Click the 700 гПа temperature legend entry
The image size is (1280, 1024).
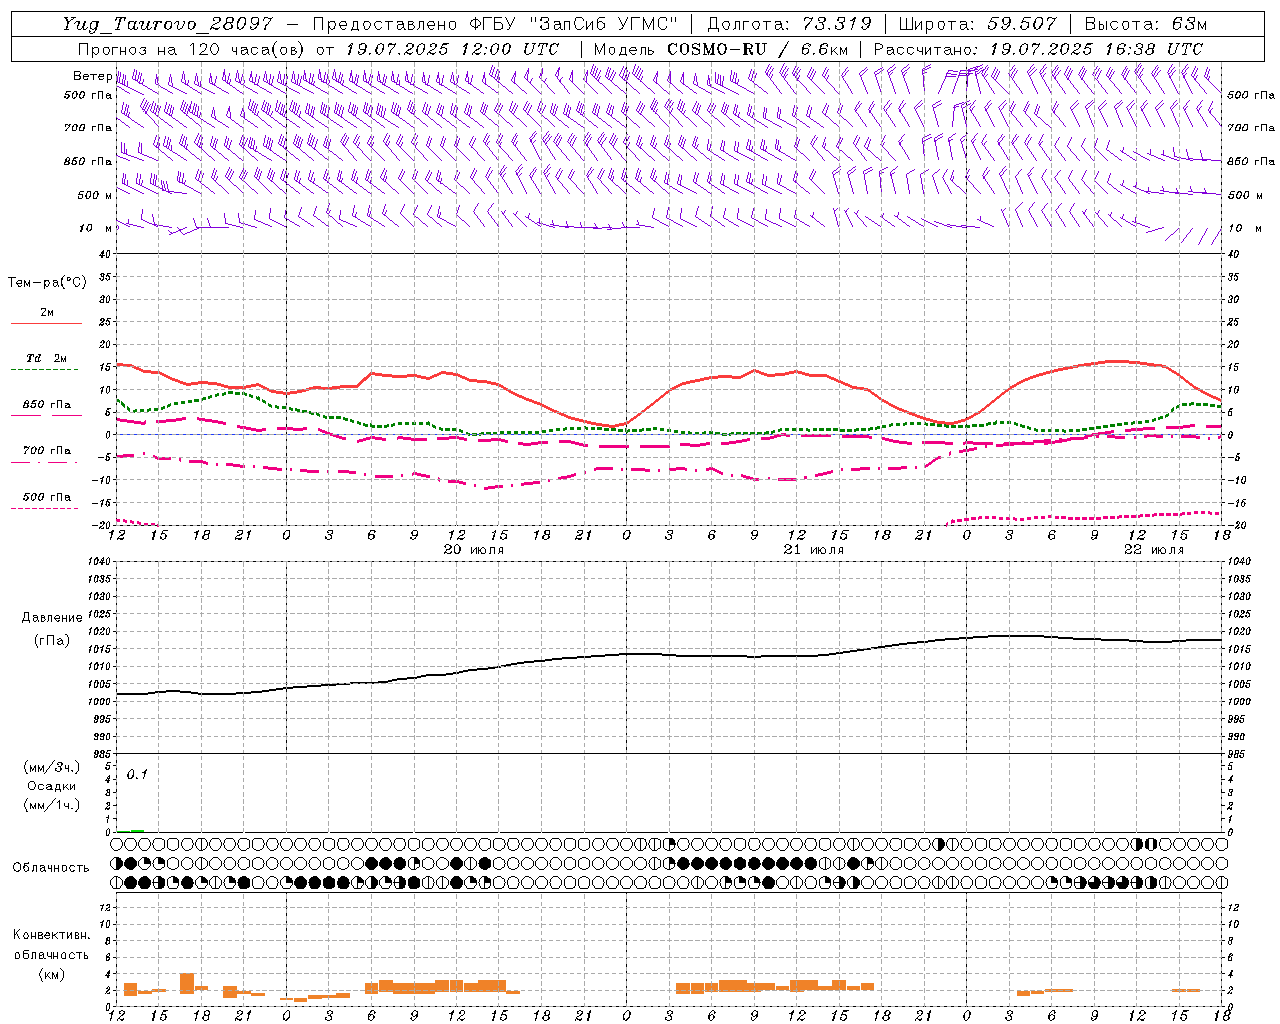pos(47,451)
